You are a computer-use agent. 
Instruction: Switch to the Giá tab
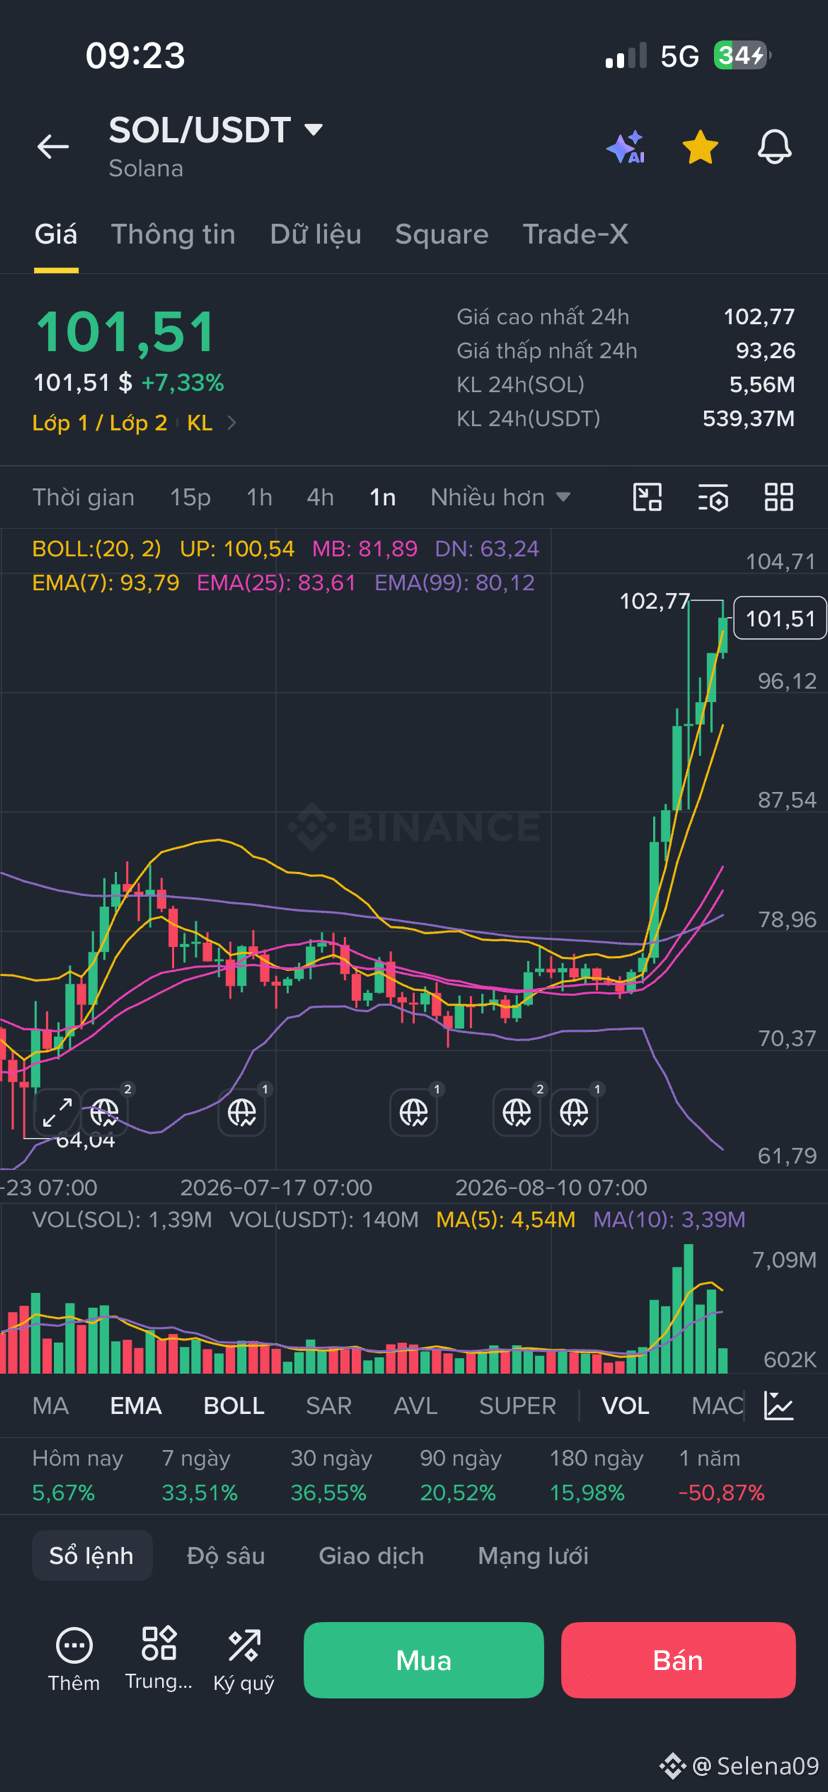(56, 234)
